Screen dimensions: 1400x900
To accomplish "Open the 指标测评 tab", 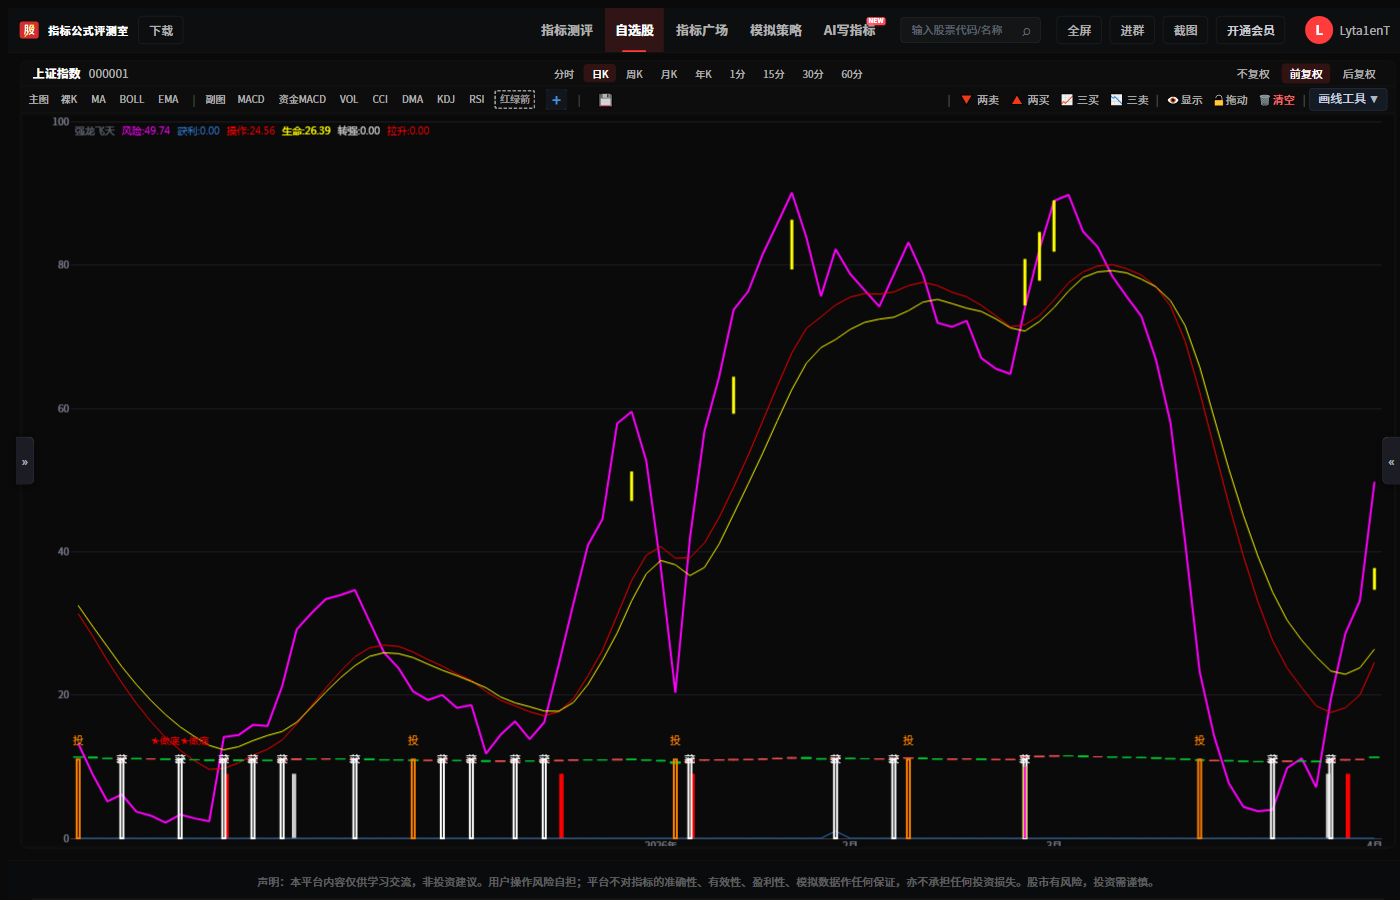I will click(x=567, y=31).
